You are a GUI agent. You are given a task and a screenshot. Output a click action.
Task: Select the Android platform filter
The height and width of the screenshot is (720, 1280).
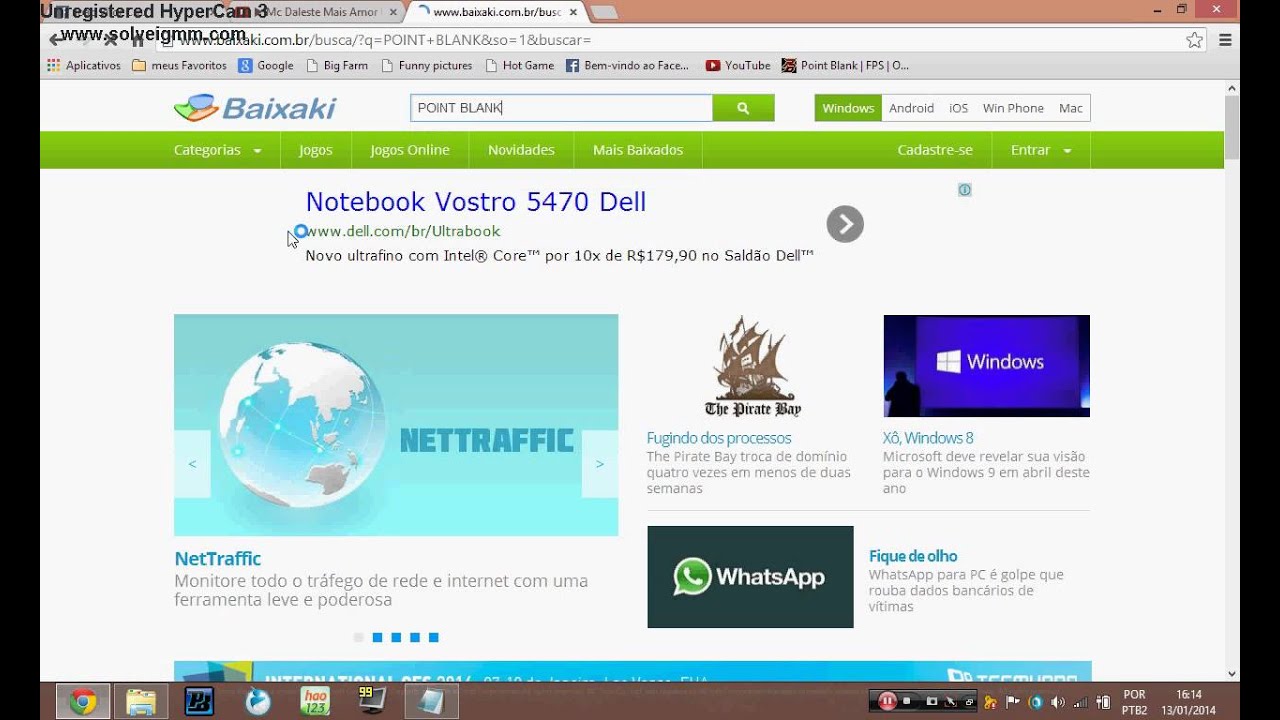click(912, 108)
